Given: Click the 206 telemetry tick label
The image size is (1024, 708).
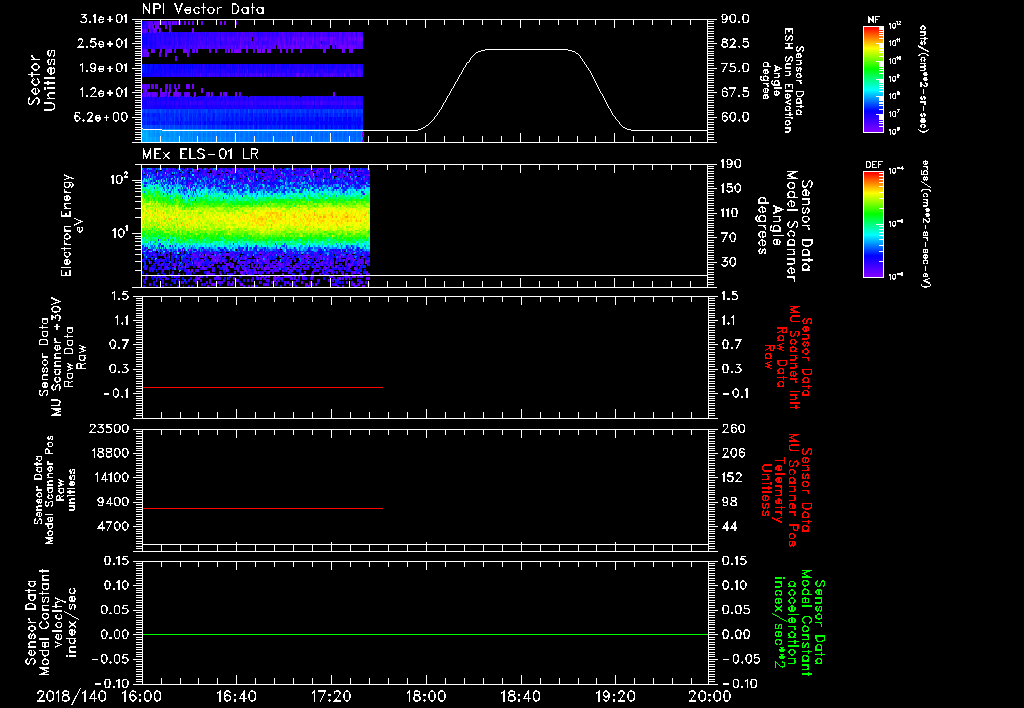Looking at the screenshot, I should point(732,453).
